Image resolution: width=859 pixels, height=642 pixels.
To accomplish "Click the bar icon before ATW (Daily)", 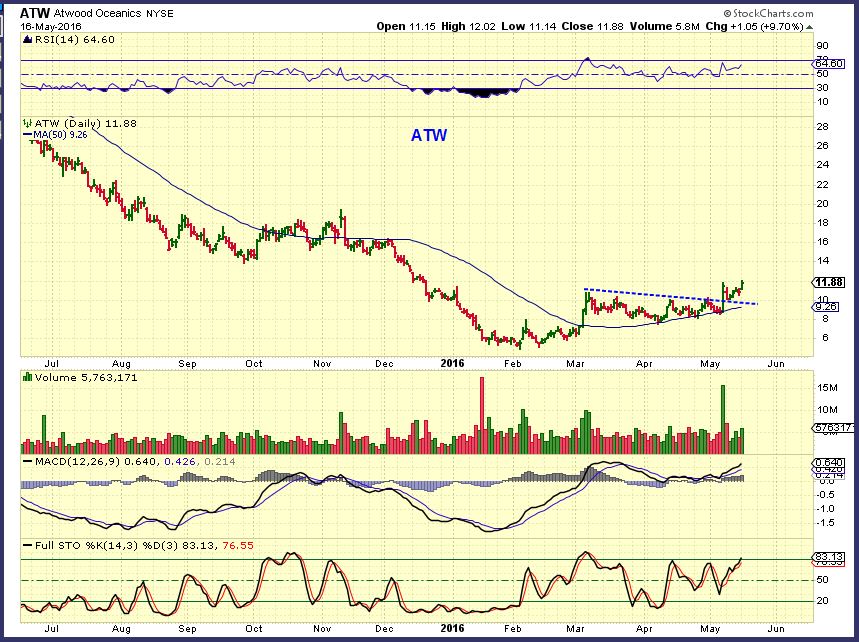I will (27, 123).
